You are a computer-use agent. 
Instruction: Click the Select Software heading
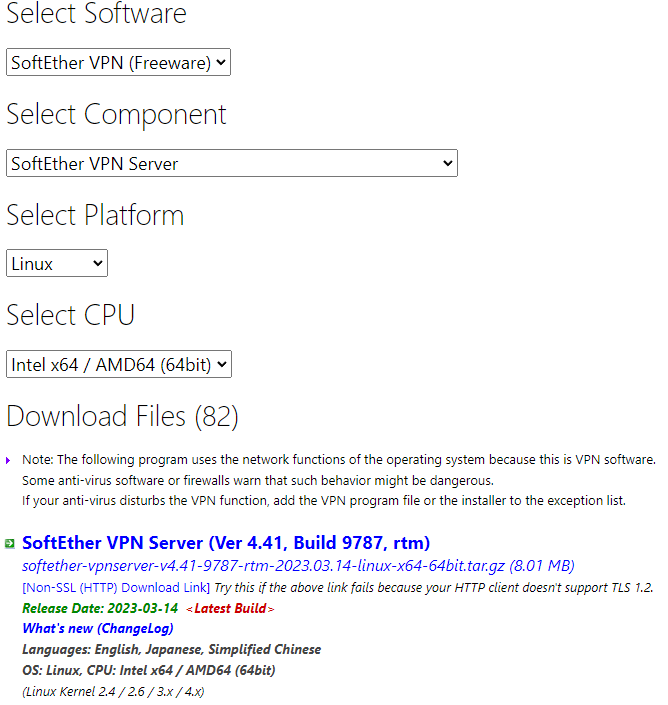[96, 13]
